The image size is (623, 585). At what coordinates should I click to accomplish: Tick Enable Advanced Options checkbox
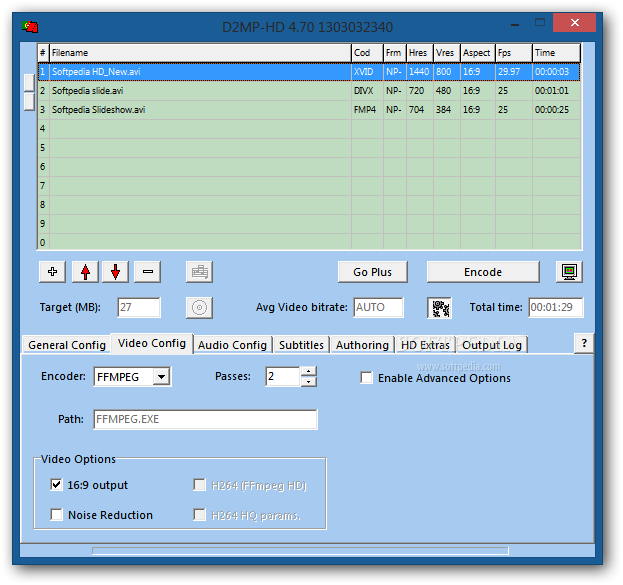point(366,378)
